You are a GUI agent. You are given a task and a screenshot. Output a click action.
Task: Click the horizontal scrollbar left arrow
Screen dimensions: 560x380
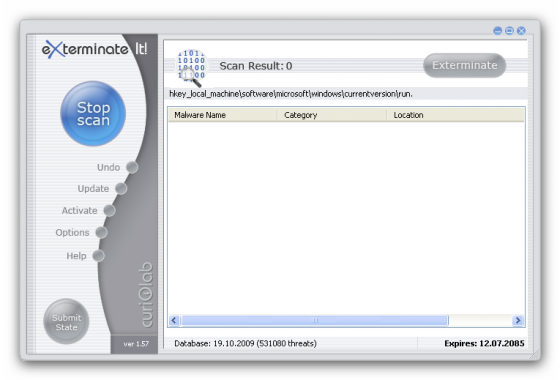click(174, 320)
